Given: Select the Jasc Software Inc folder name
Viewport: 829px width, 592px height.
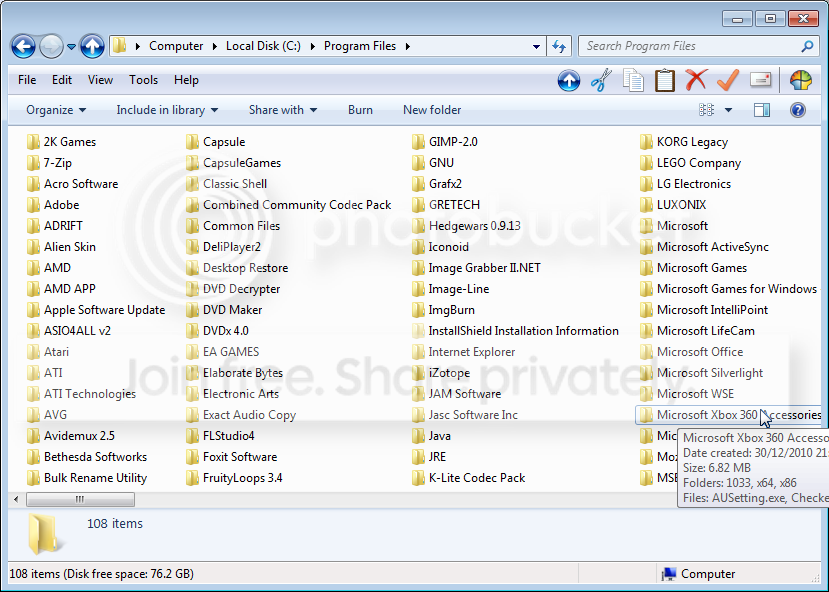Looking at the screenshot, I should (x=473, y=415).
